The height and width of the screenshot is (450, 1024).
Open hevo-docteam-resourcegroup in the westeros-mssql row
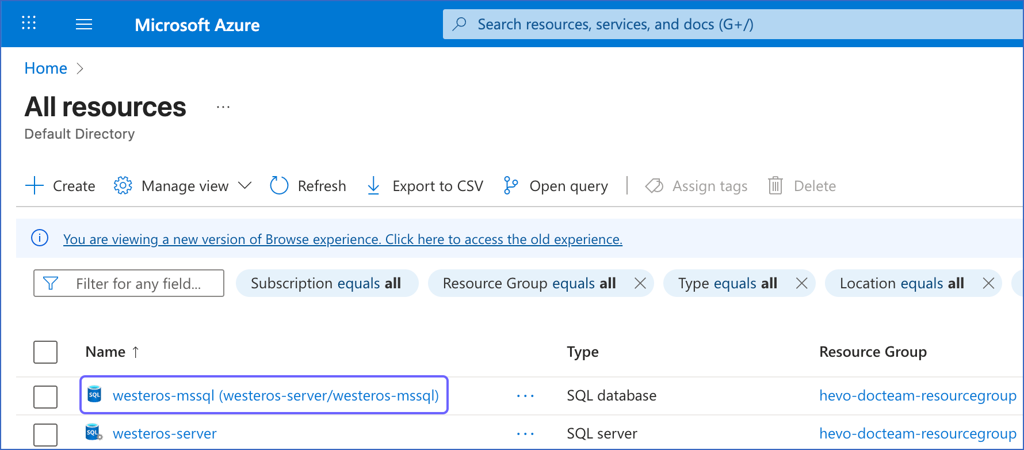coord(918,396)
